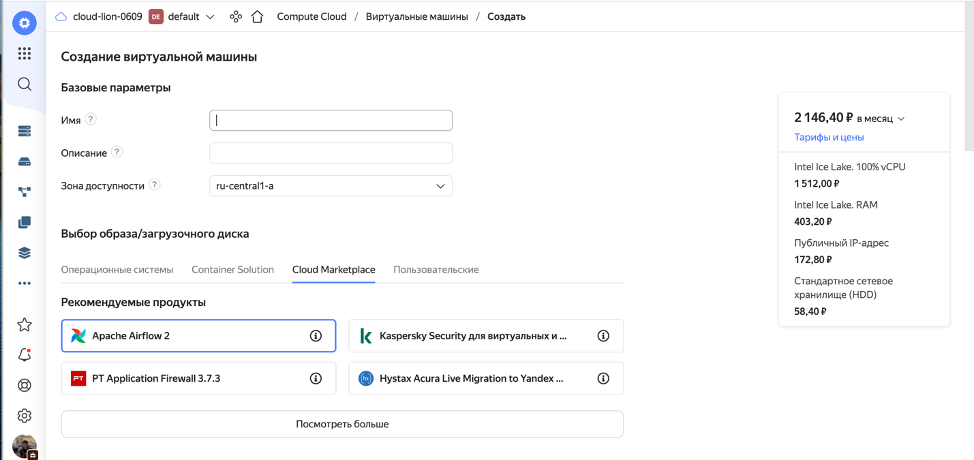Viewport: 974px width, 460px height.
Task: Show help tooltip for Зона доступности
Action: [155, 184]
